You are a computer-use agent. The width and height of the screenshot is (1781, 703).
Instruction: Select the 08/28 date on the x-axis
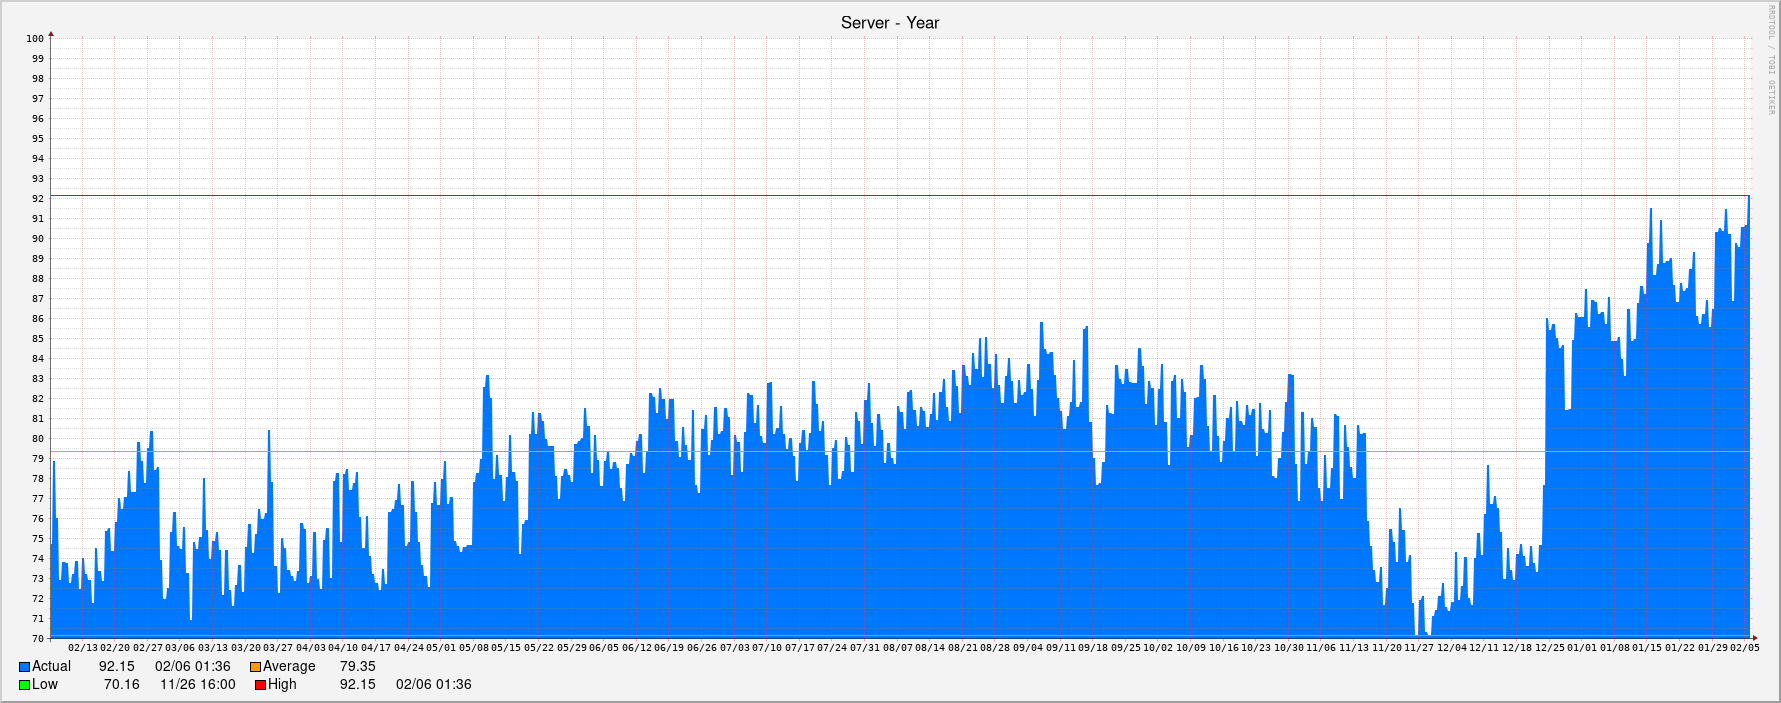click(x=995, y=648)
